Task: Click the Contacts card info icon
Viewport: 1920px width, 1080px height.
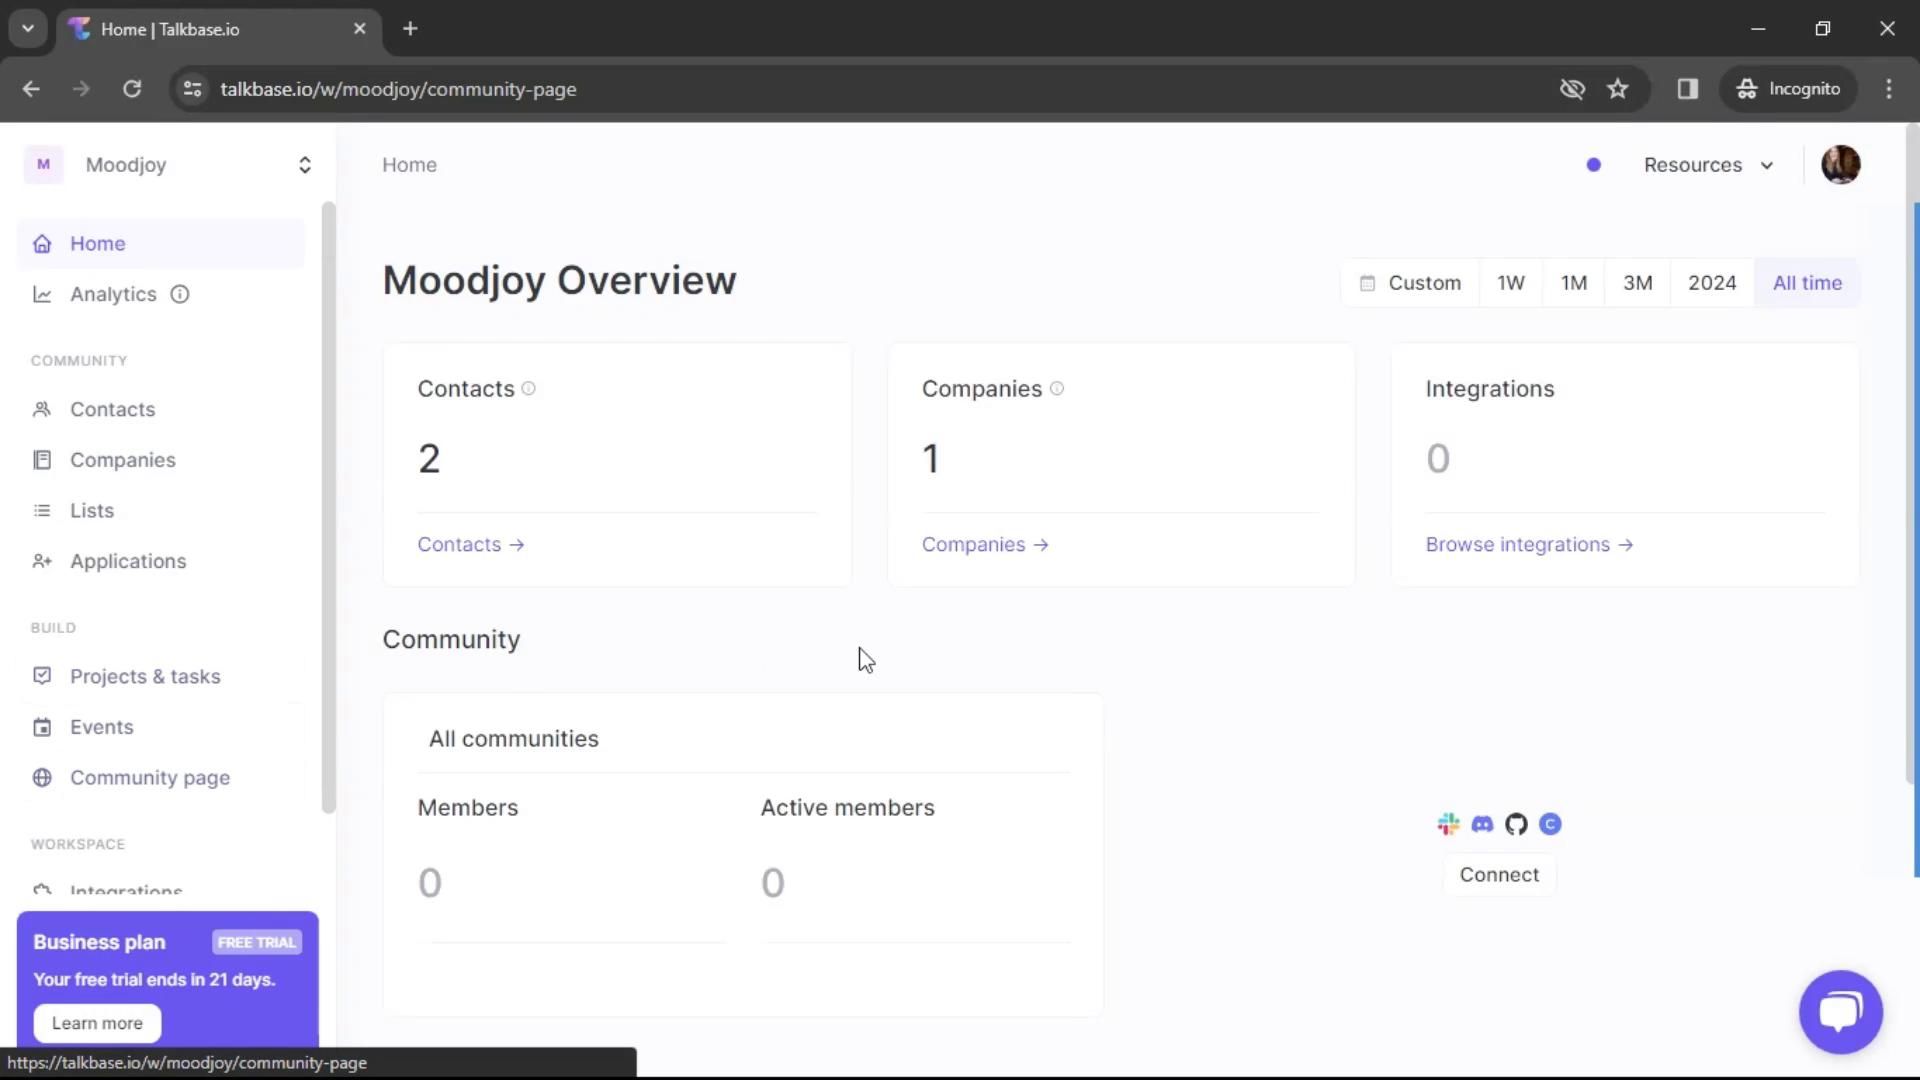Action: tap(529, 389)
